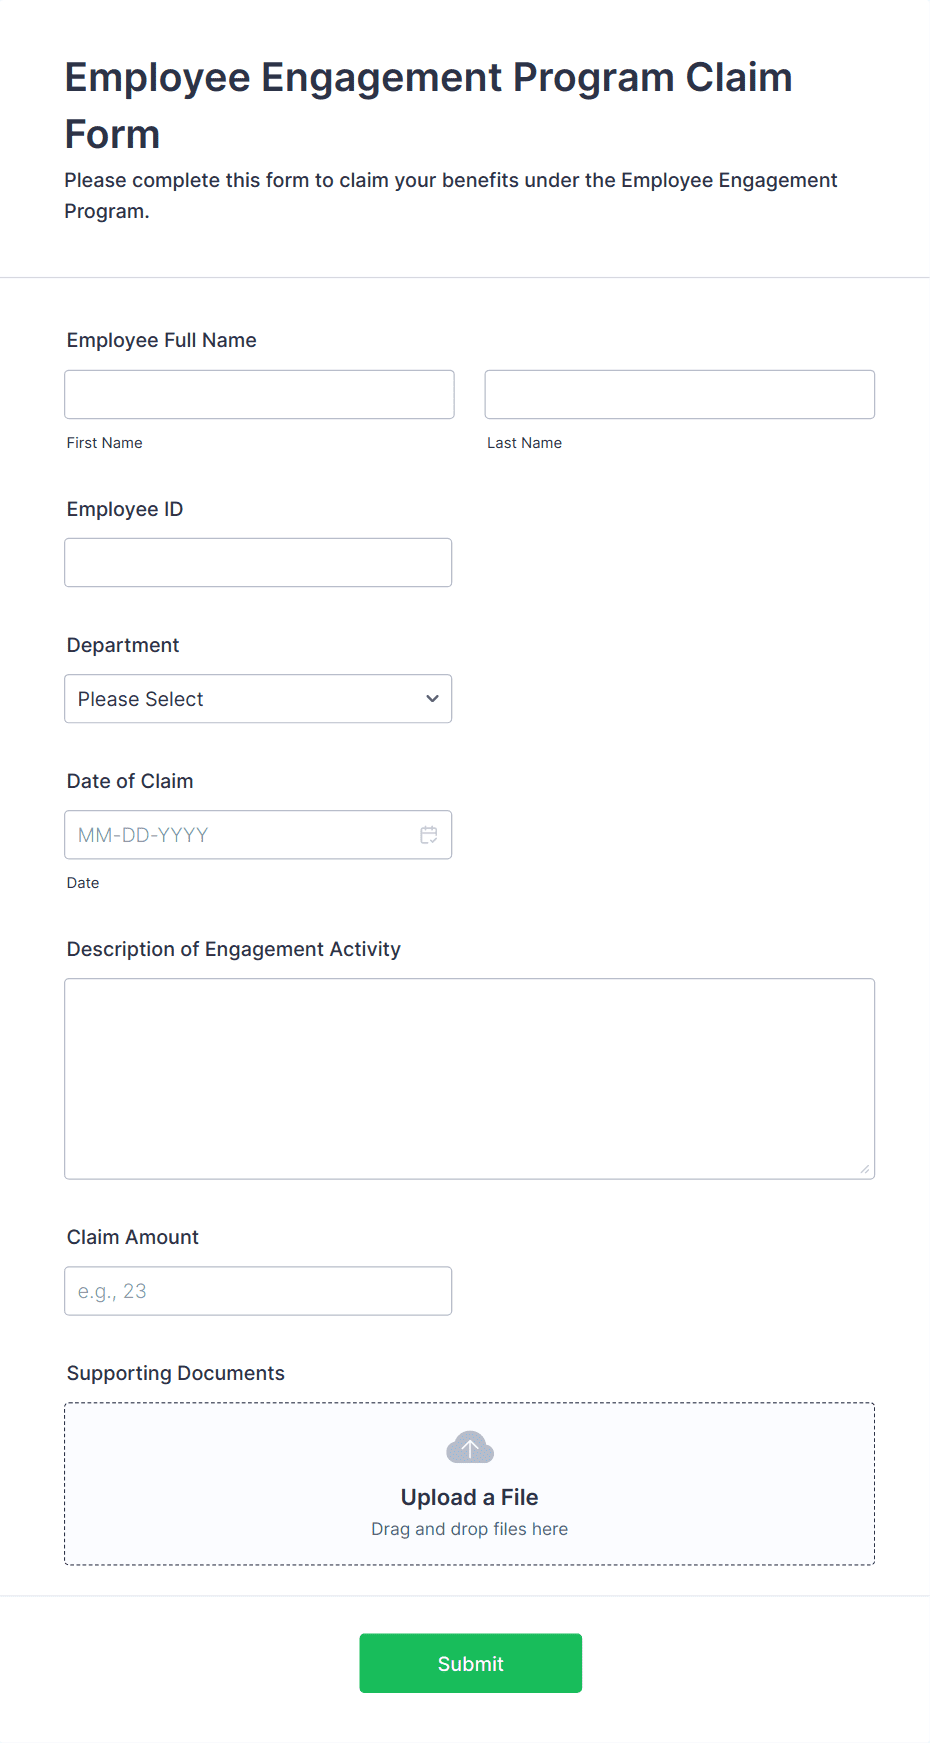Click the Employee ID label
The image size is (930, 1743).
(125, 509)
